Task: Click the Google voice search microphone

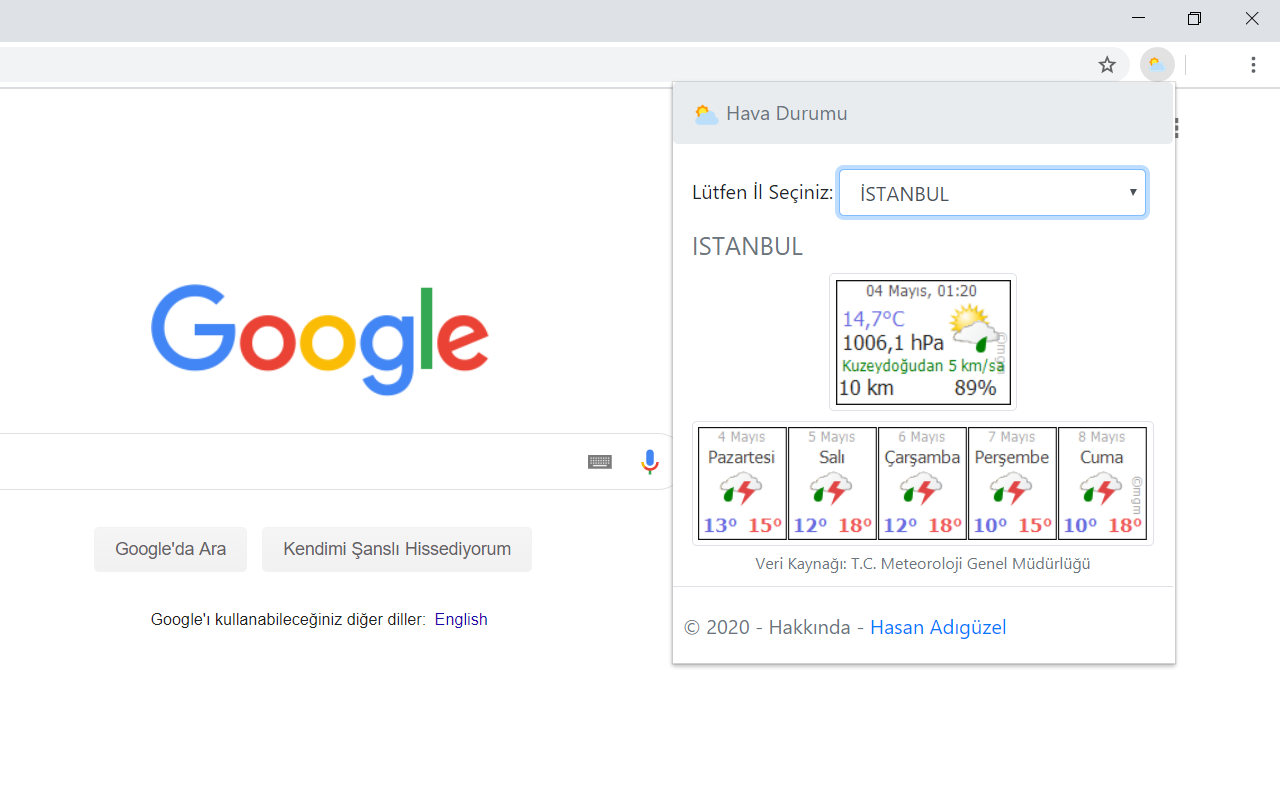Action: pos(650,462)
